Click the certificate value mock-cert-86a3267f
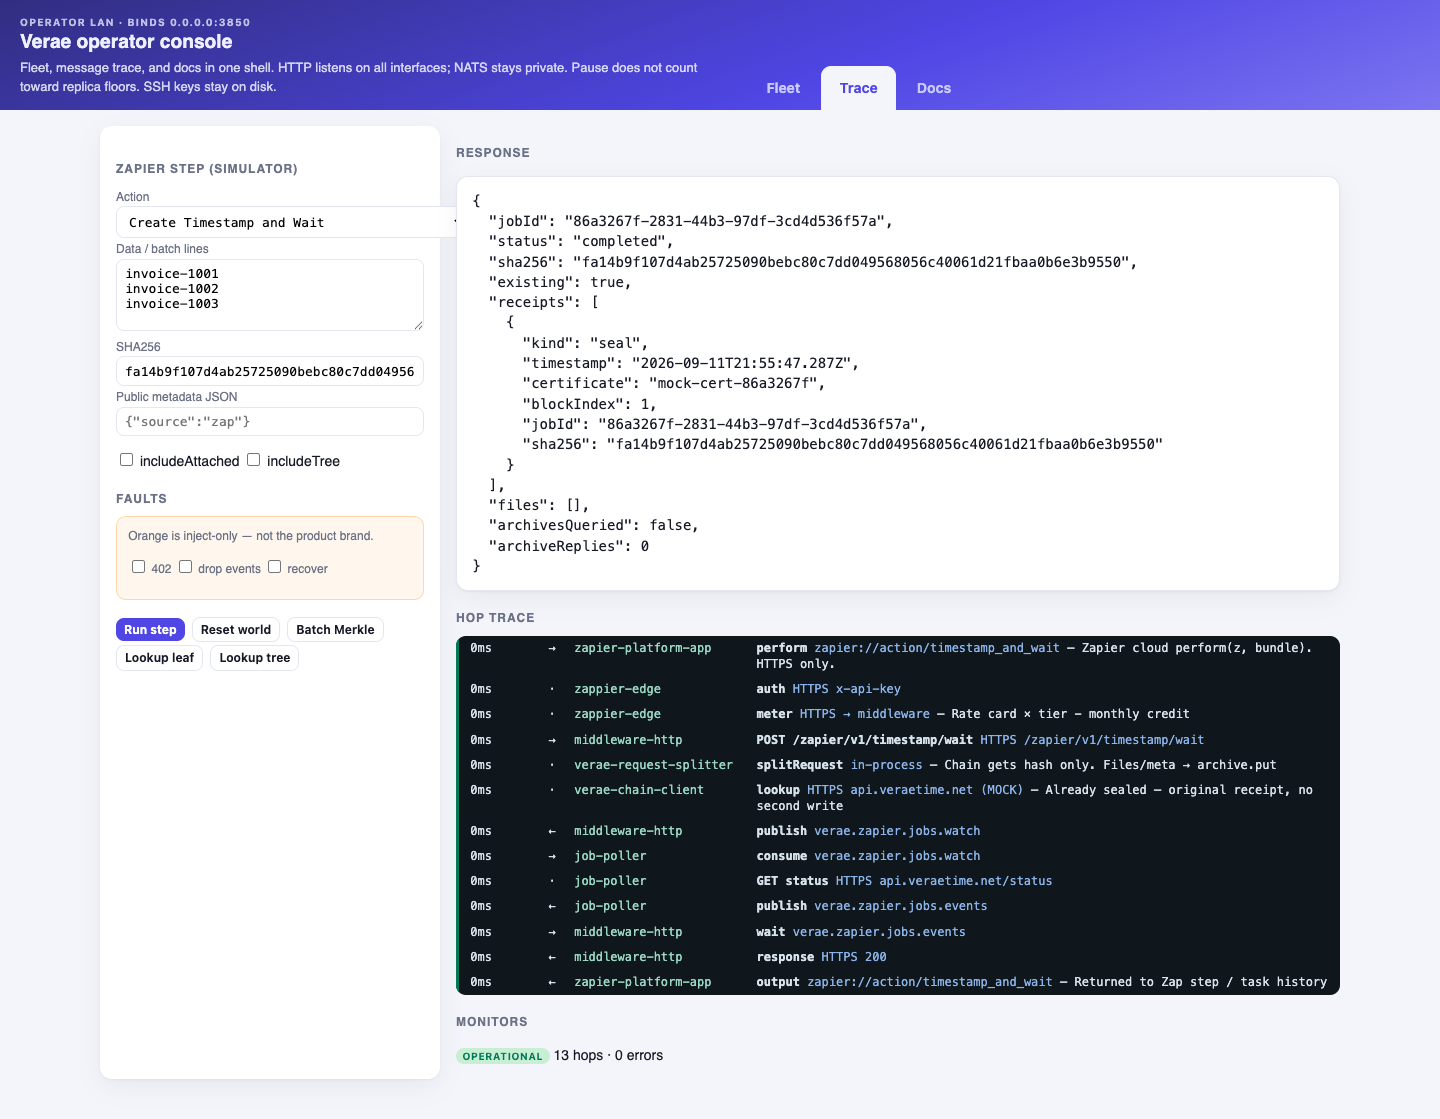This screenshot has width=1440, height=1119. coord(737,383)
